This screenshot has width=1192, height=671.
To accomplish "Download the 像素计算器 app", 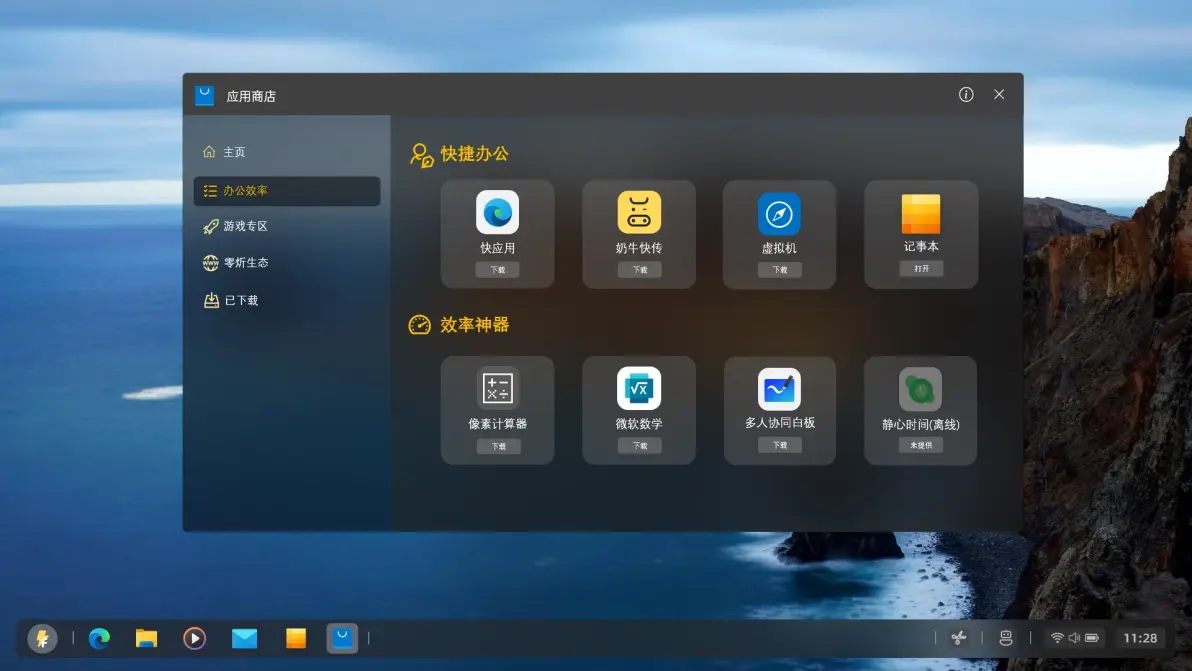I will (499, 446).
